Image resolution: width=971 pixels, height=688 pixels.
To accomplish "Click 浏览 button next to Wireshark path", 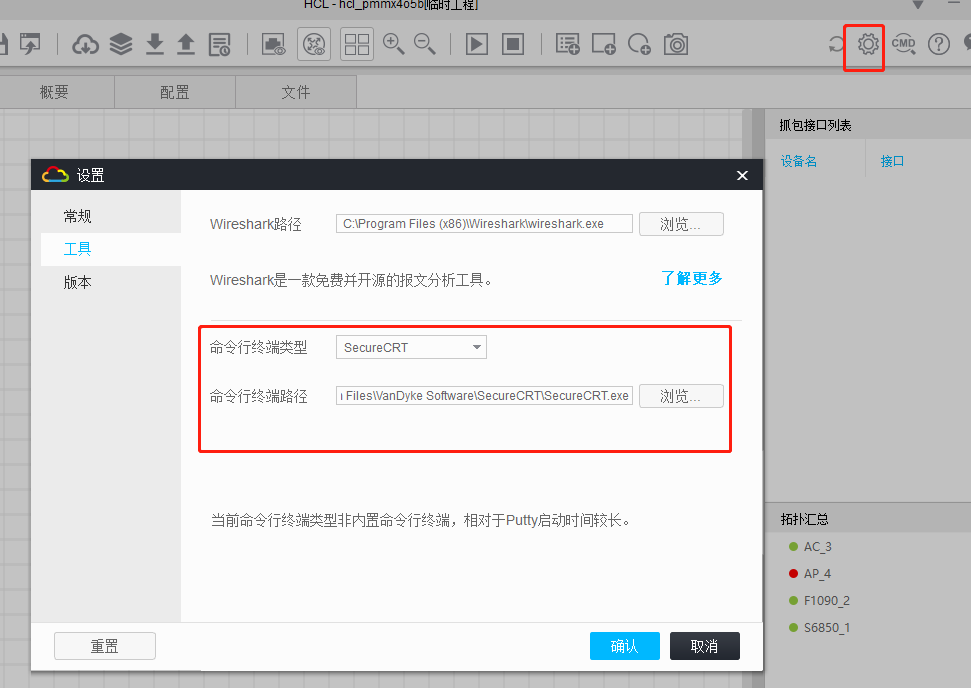I will coord(681,224).
